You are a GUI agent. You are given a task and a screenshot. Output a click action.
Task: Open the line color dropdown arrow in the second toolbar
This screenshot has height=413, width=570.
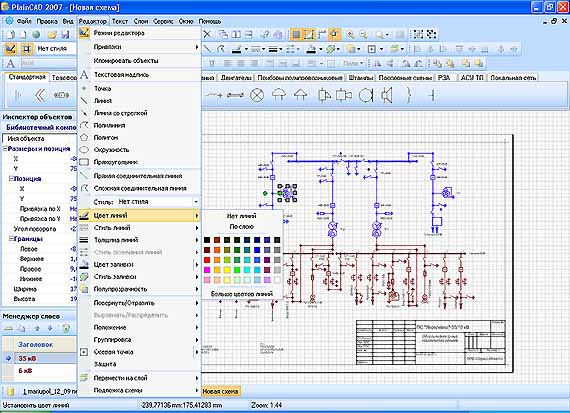tap(246, 49)
